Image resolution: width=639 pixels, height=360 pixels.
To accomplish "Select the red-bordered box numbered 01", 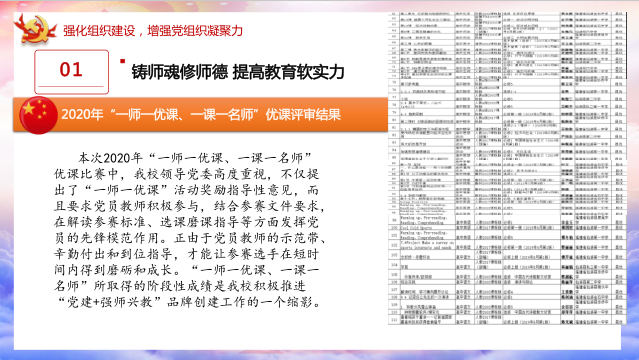I will pos(71,72).
